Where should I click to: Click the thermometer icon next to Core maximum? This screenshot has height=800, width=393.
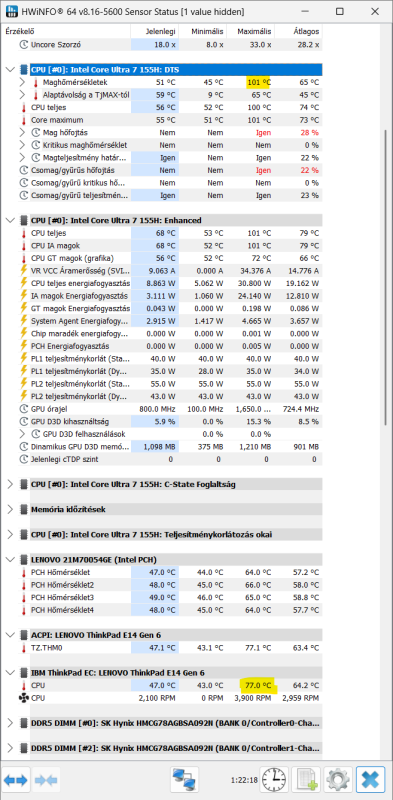pyautogui.click(x=23, y=120)
